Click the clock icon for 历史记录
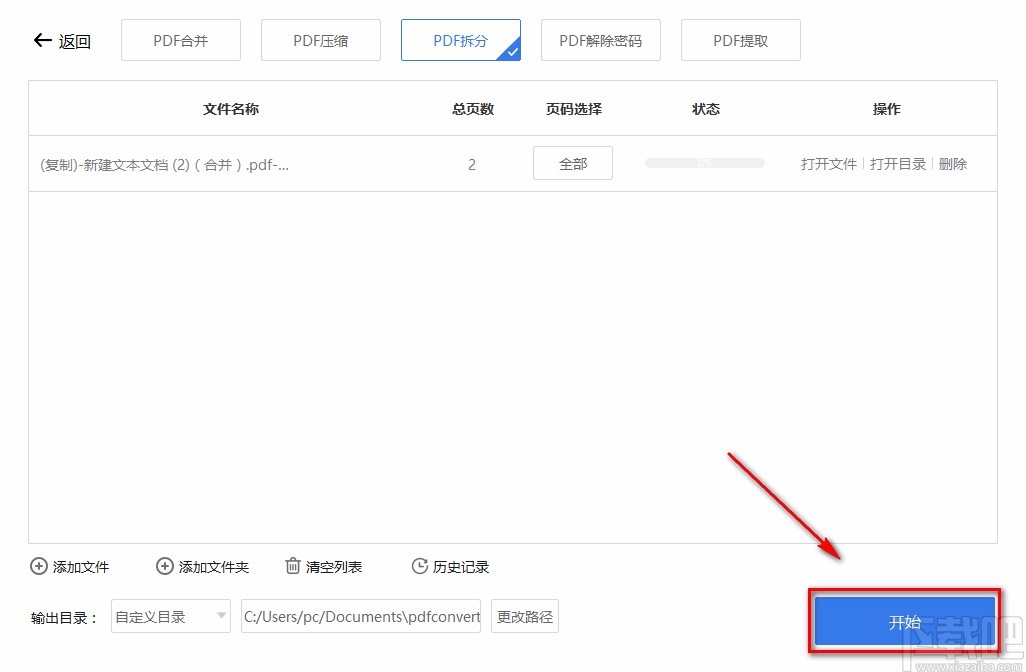The height and width of the screenshot is (672, 1026). pos(419,566)
